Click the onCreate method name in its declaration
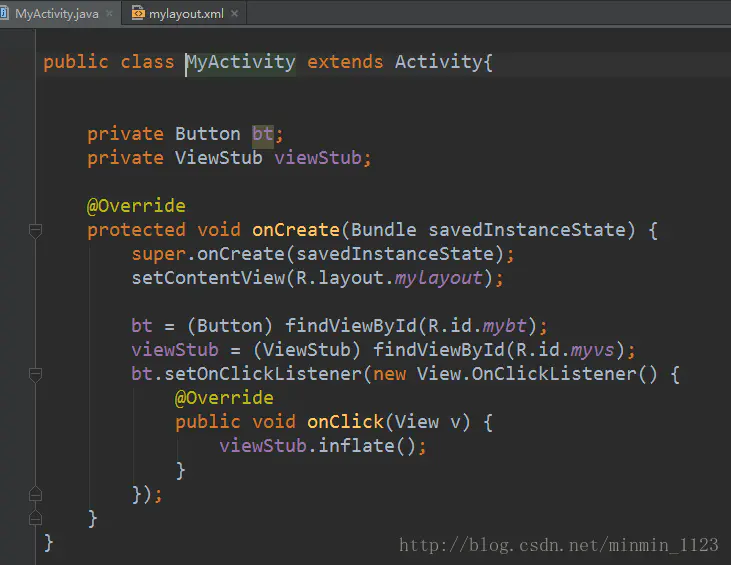Viewport: 731px width, 565px height. click(296, 230)
